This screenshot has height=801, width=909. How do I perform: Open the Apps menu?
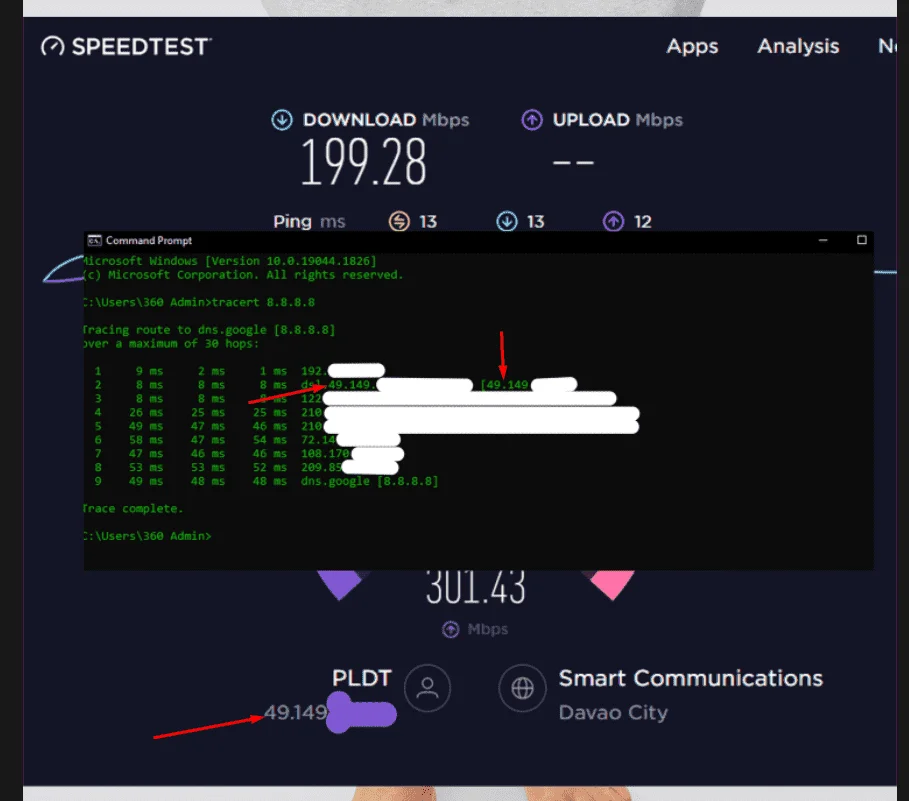pyautogui.click(x=692, y=46)
